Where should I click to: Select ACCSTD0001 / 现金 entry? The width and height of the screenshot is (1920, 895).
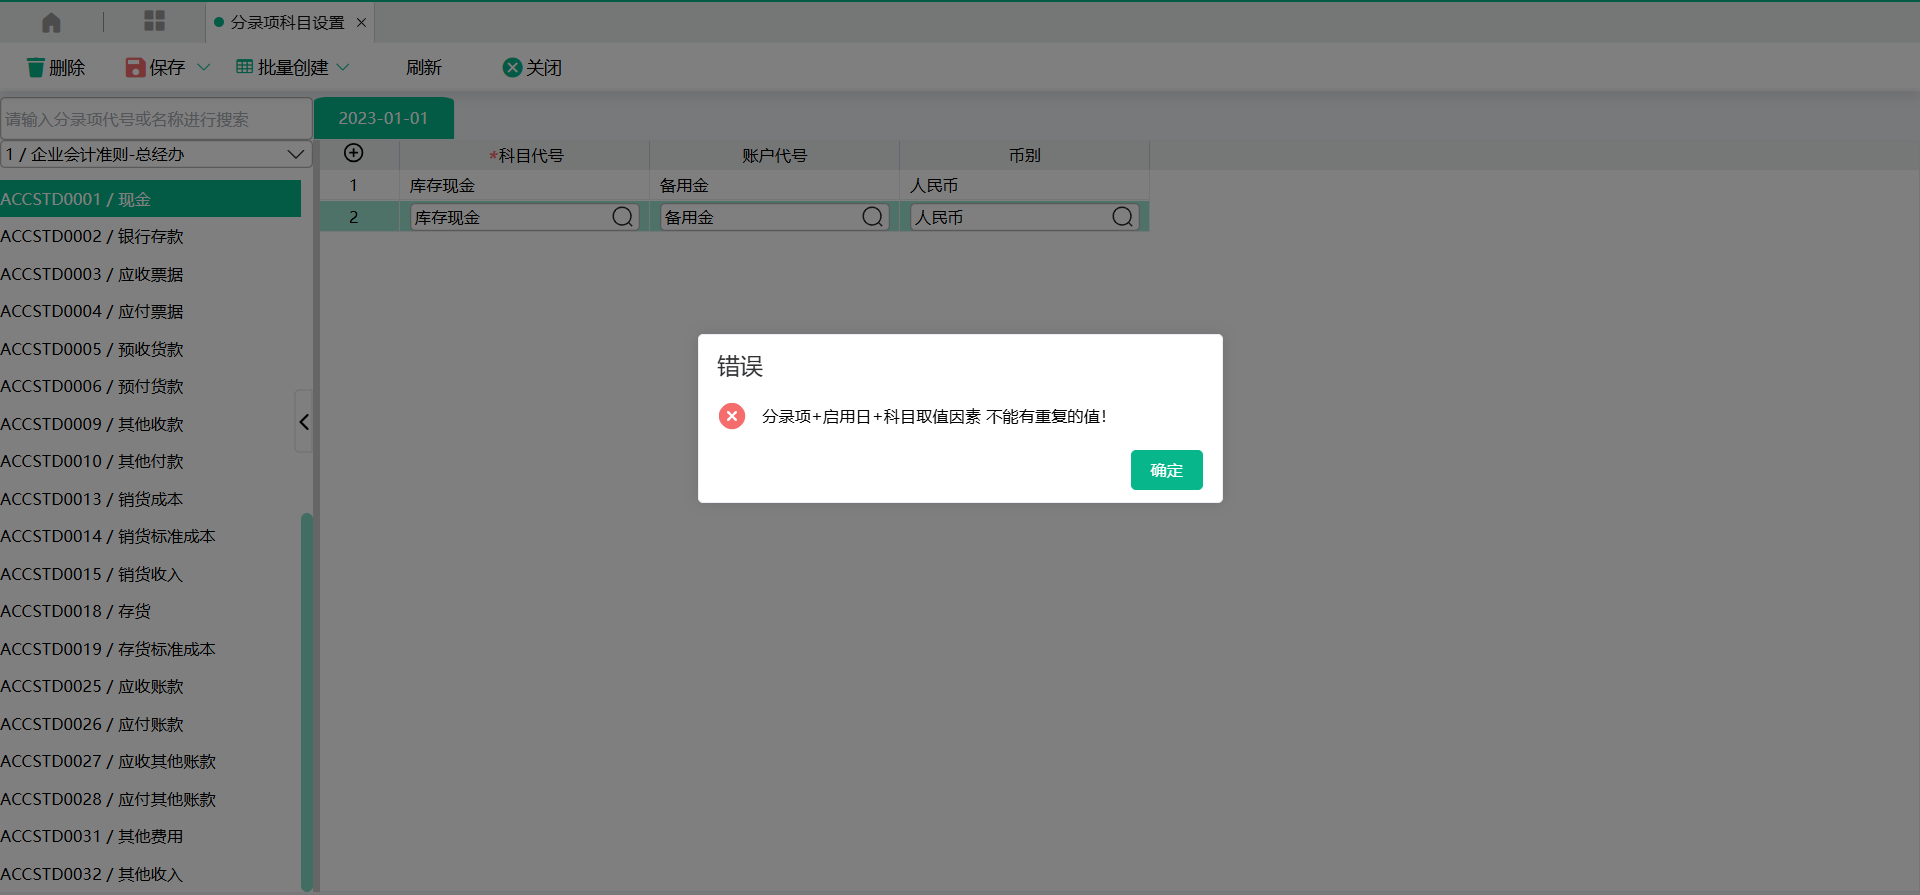(150, 199)
